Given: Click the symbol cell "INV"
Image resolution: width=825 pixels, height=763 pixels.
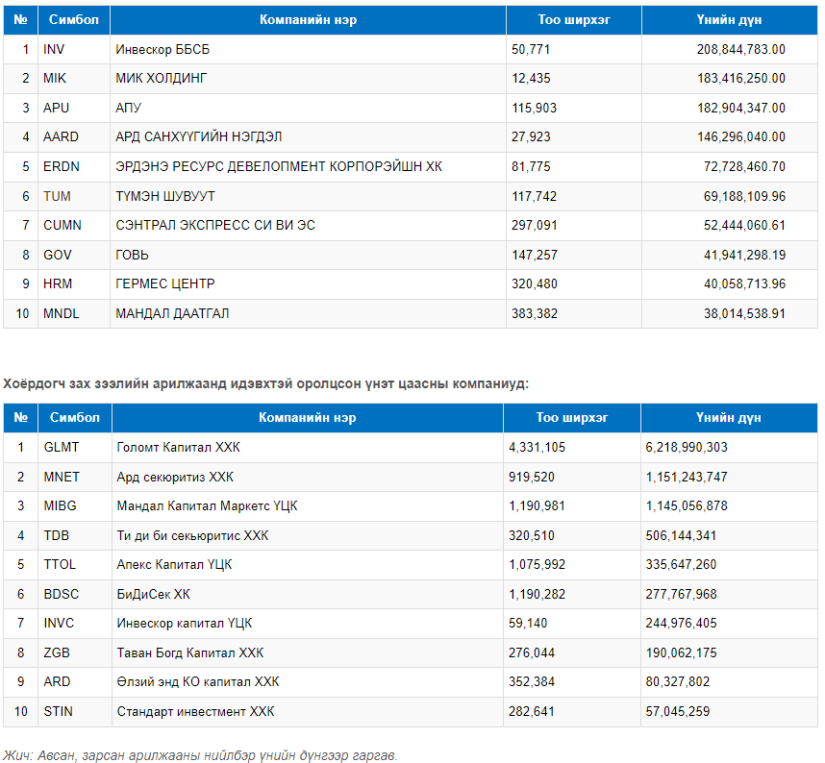Looking at the screenshot, I should (54, 49).
